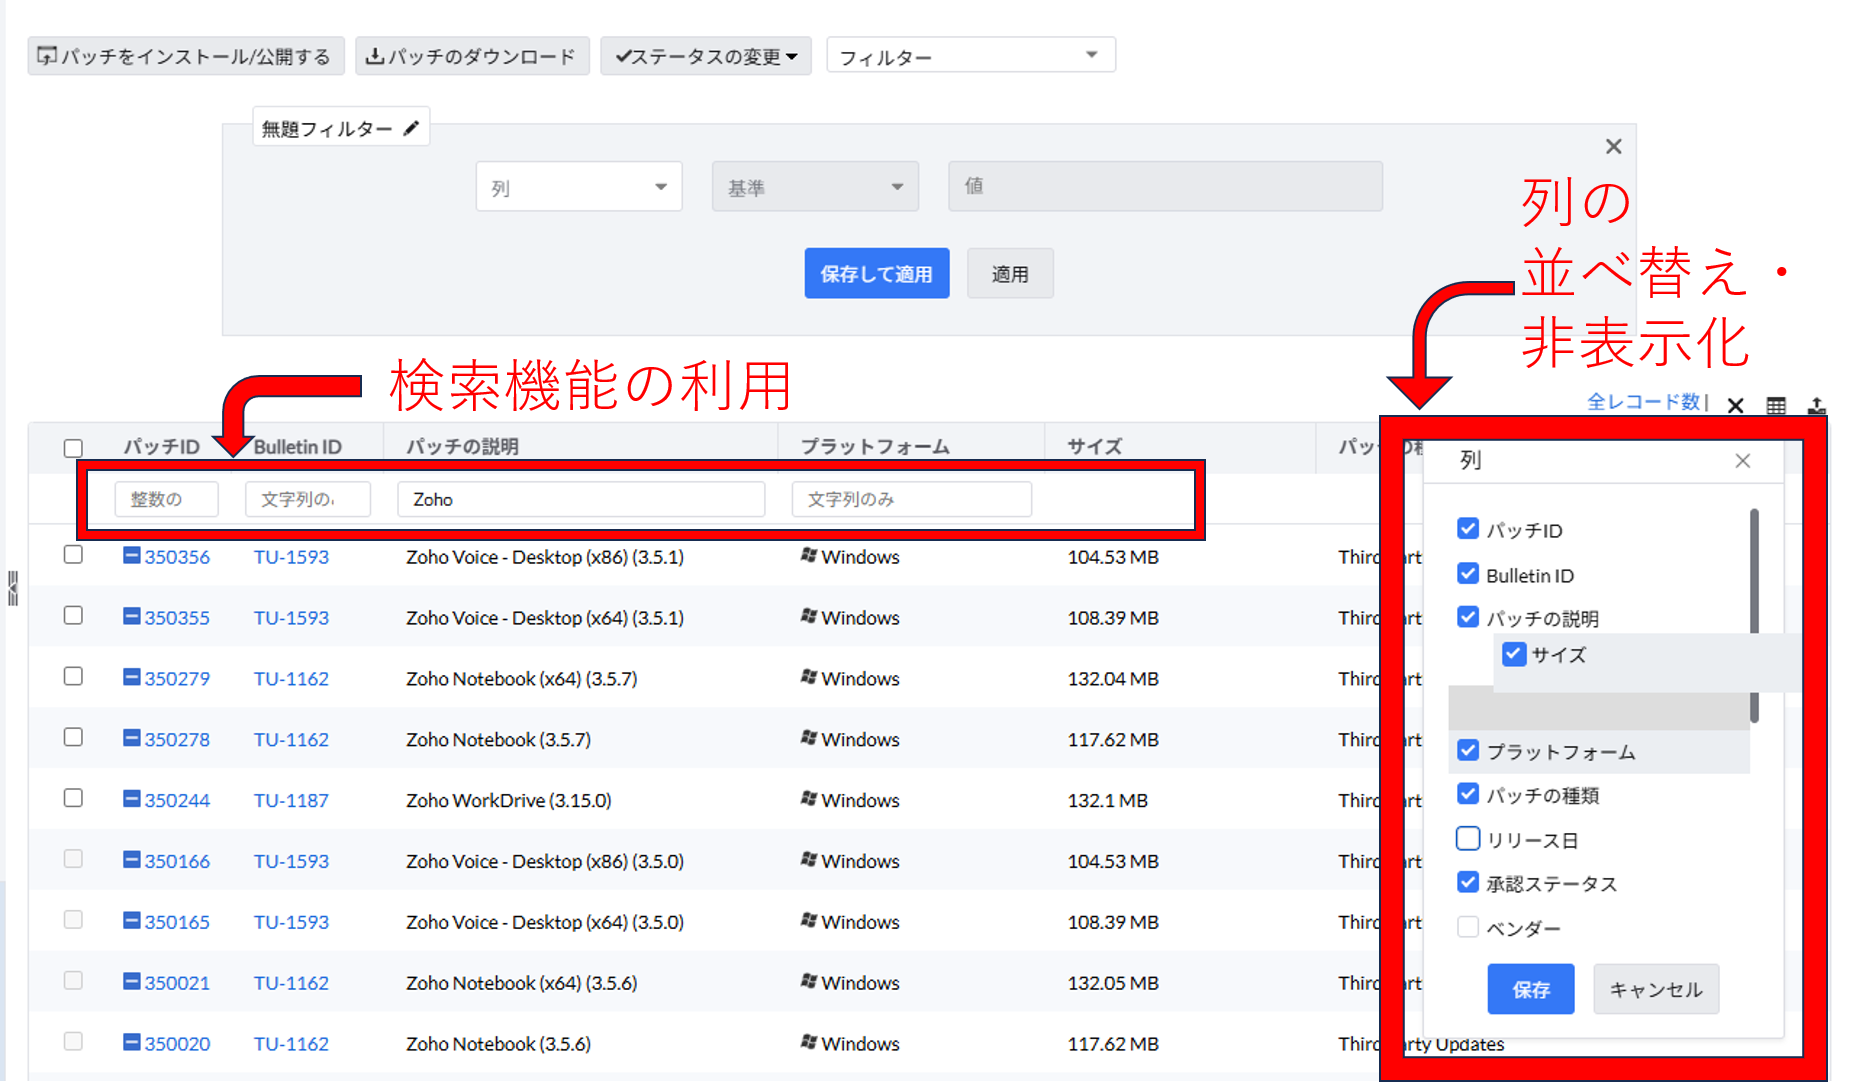This screenshot has height=1082, width=1854.
Task: Open the column chooser table icon
Action: click(1776, 405)
